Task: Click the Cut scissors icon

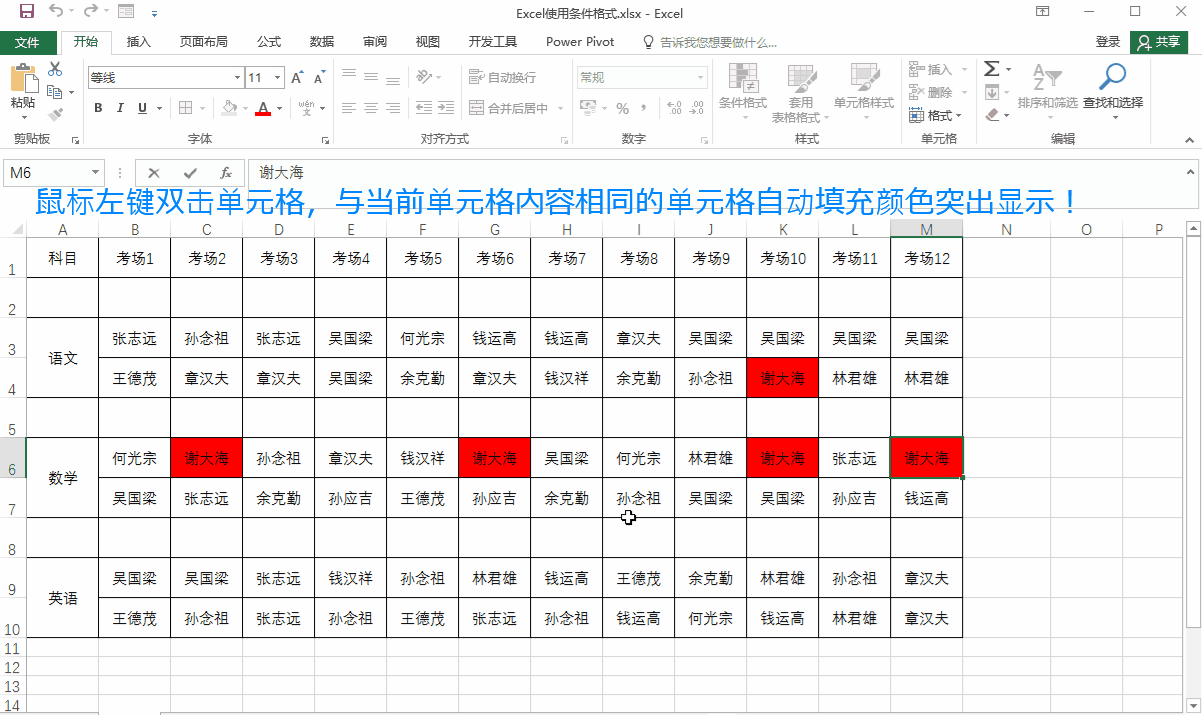Action: point(55,68)
